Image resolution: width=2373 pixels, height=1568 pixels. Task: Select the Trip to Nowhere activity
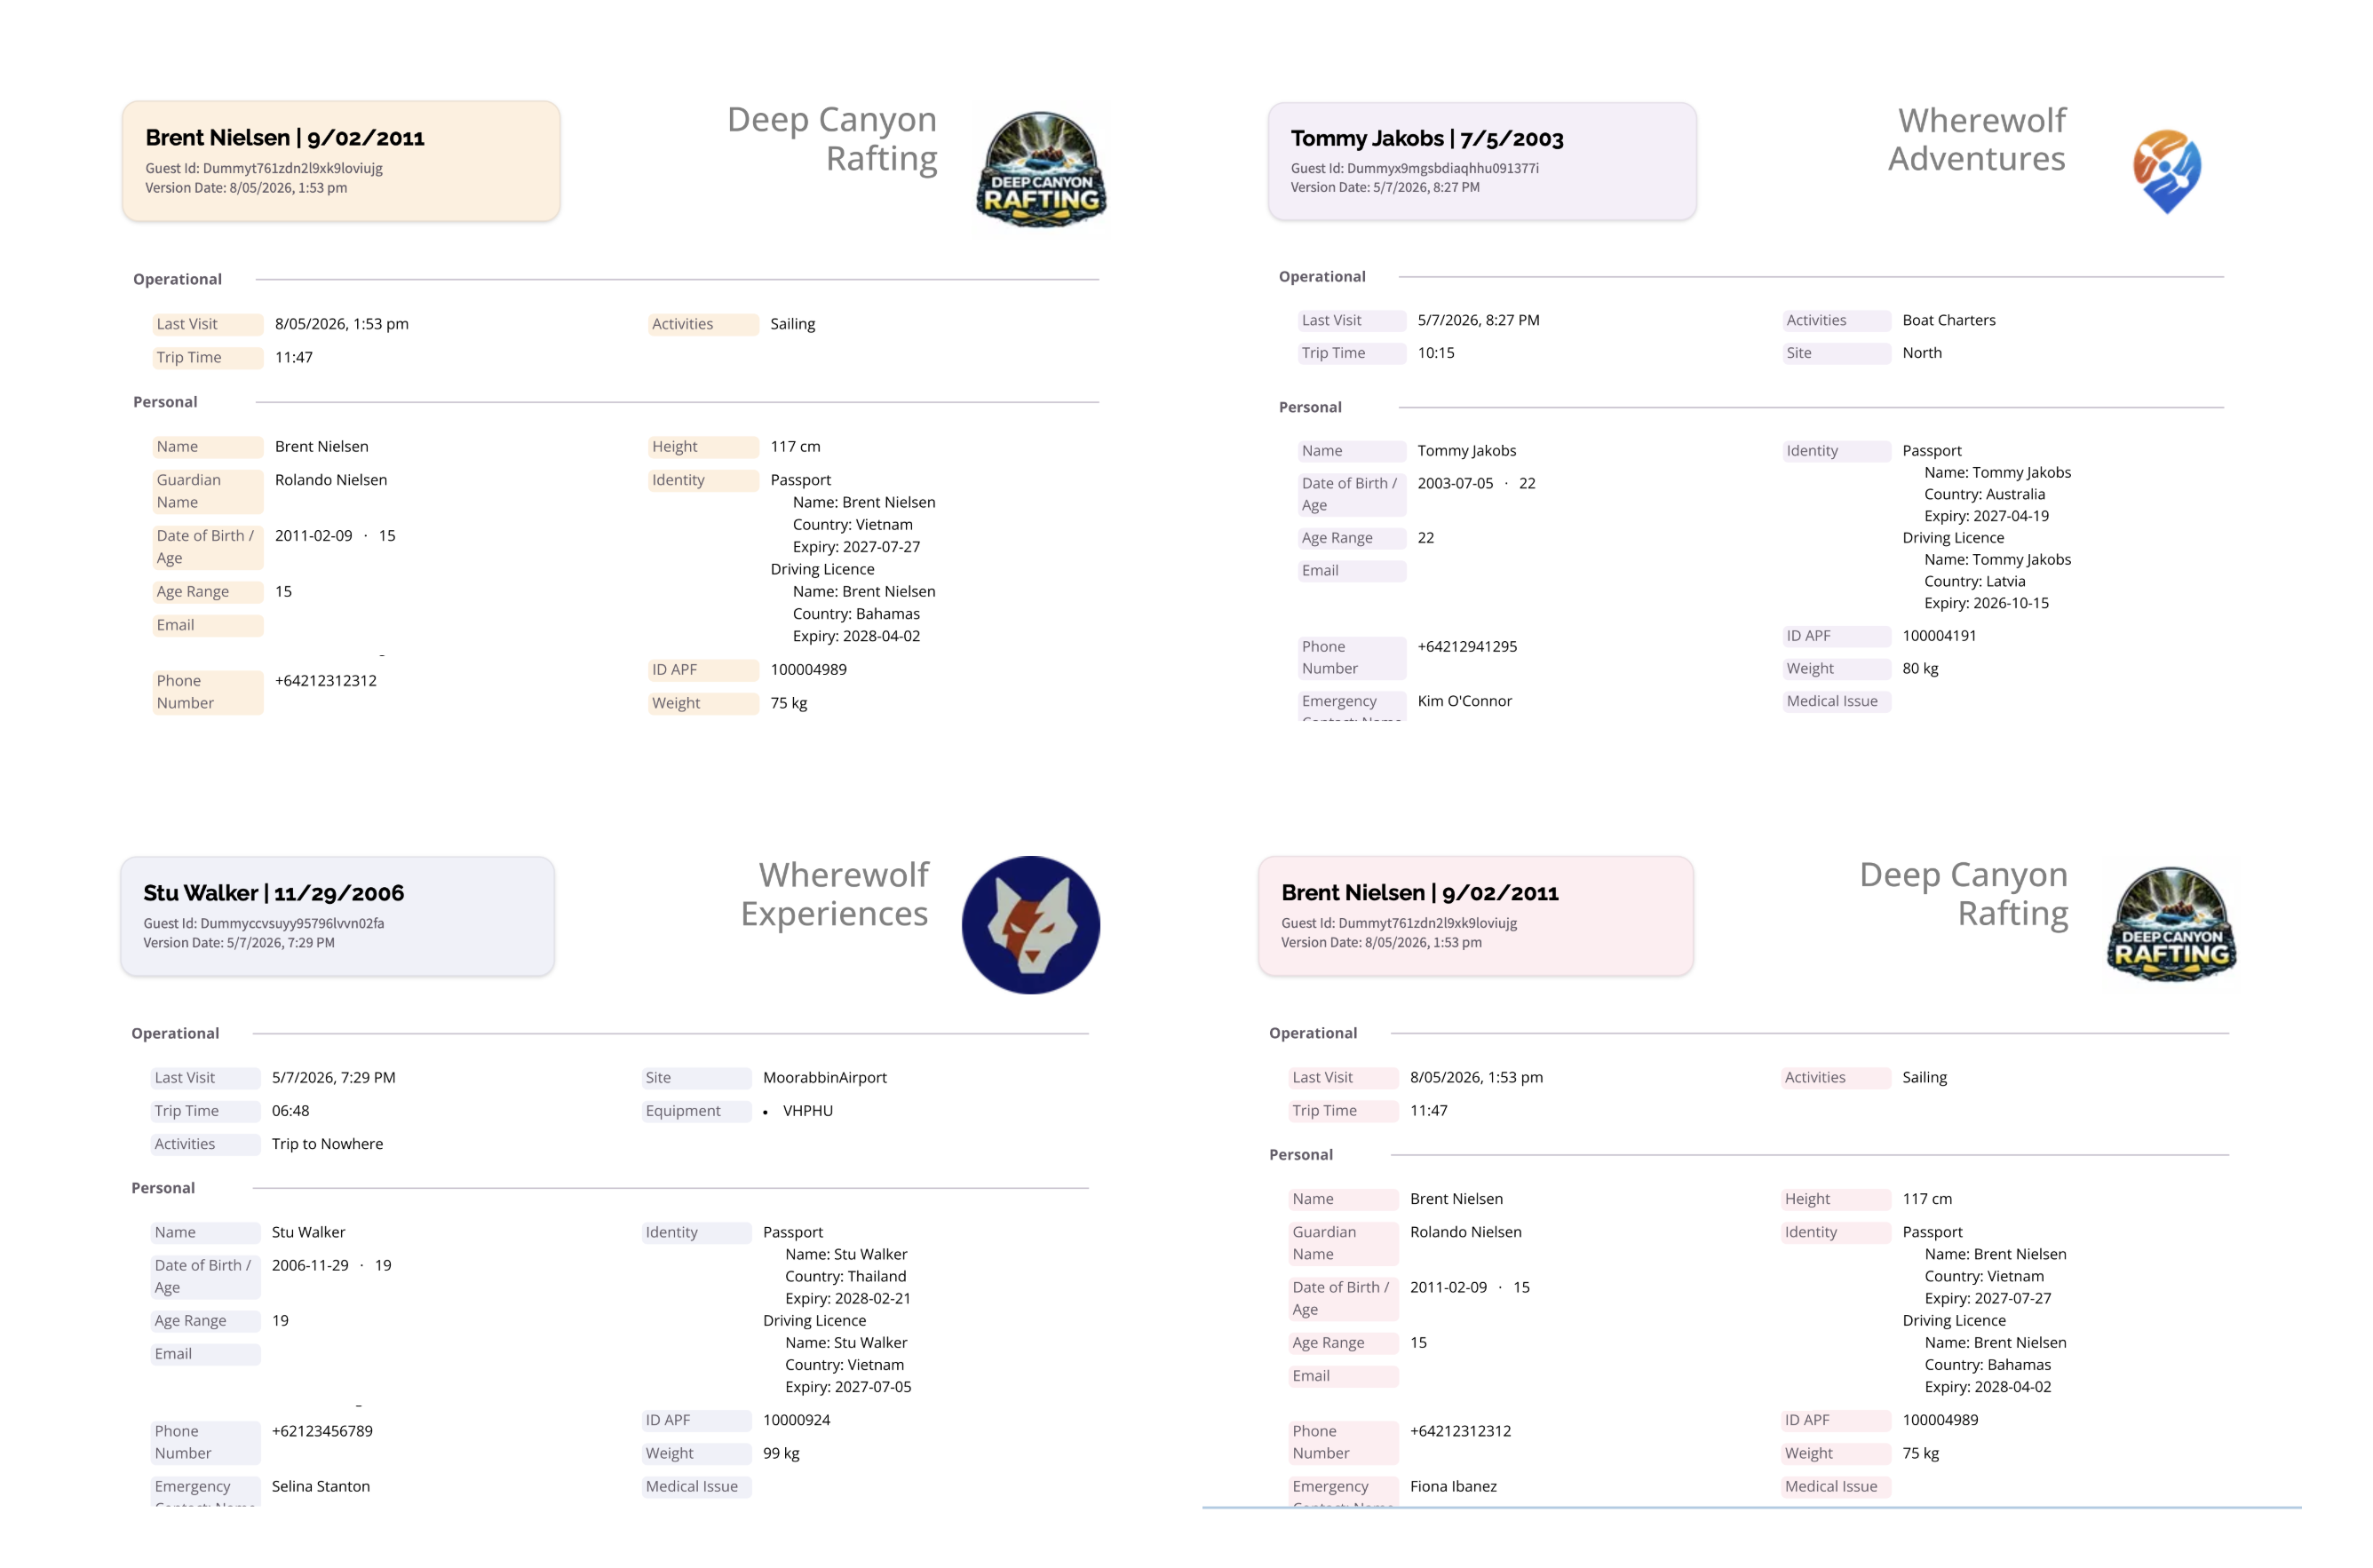327,1144
